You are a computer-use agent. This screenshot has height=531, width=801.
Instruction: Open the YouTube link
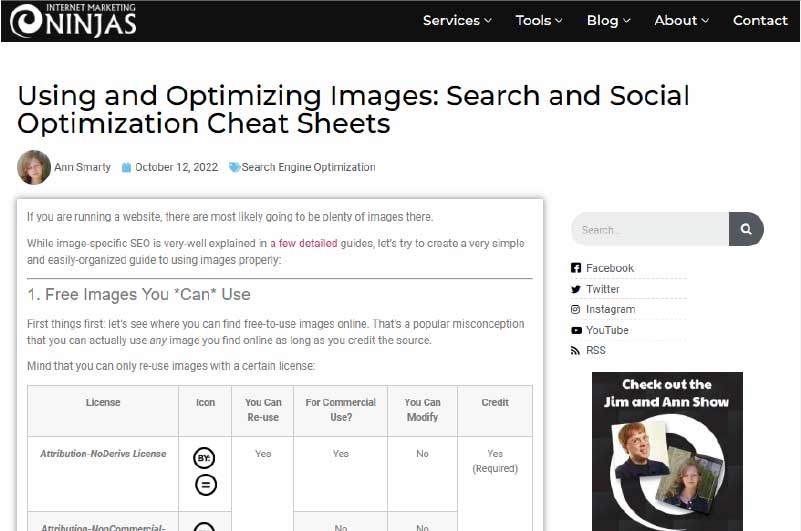[607, 330]
